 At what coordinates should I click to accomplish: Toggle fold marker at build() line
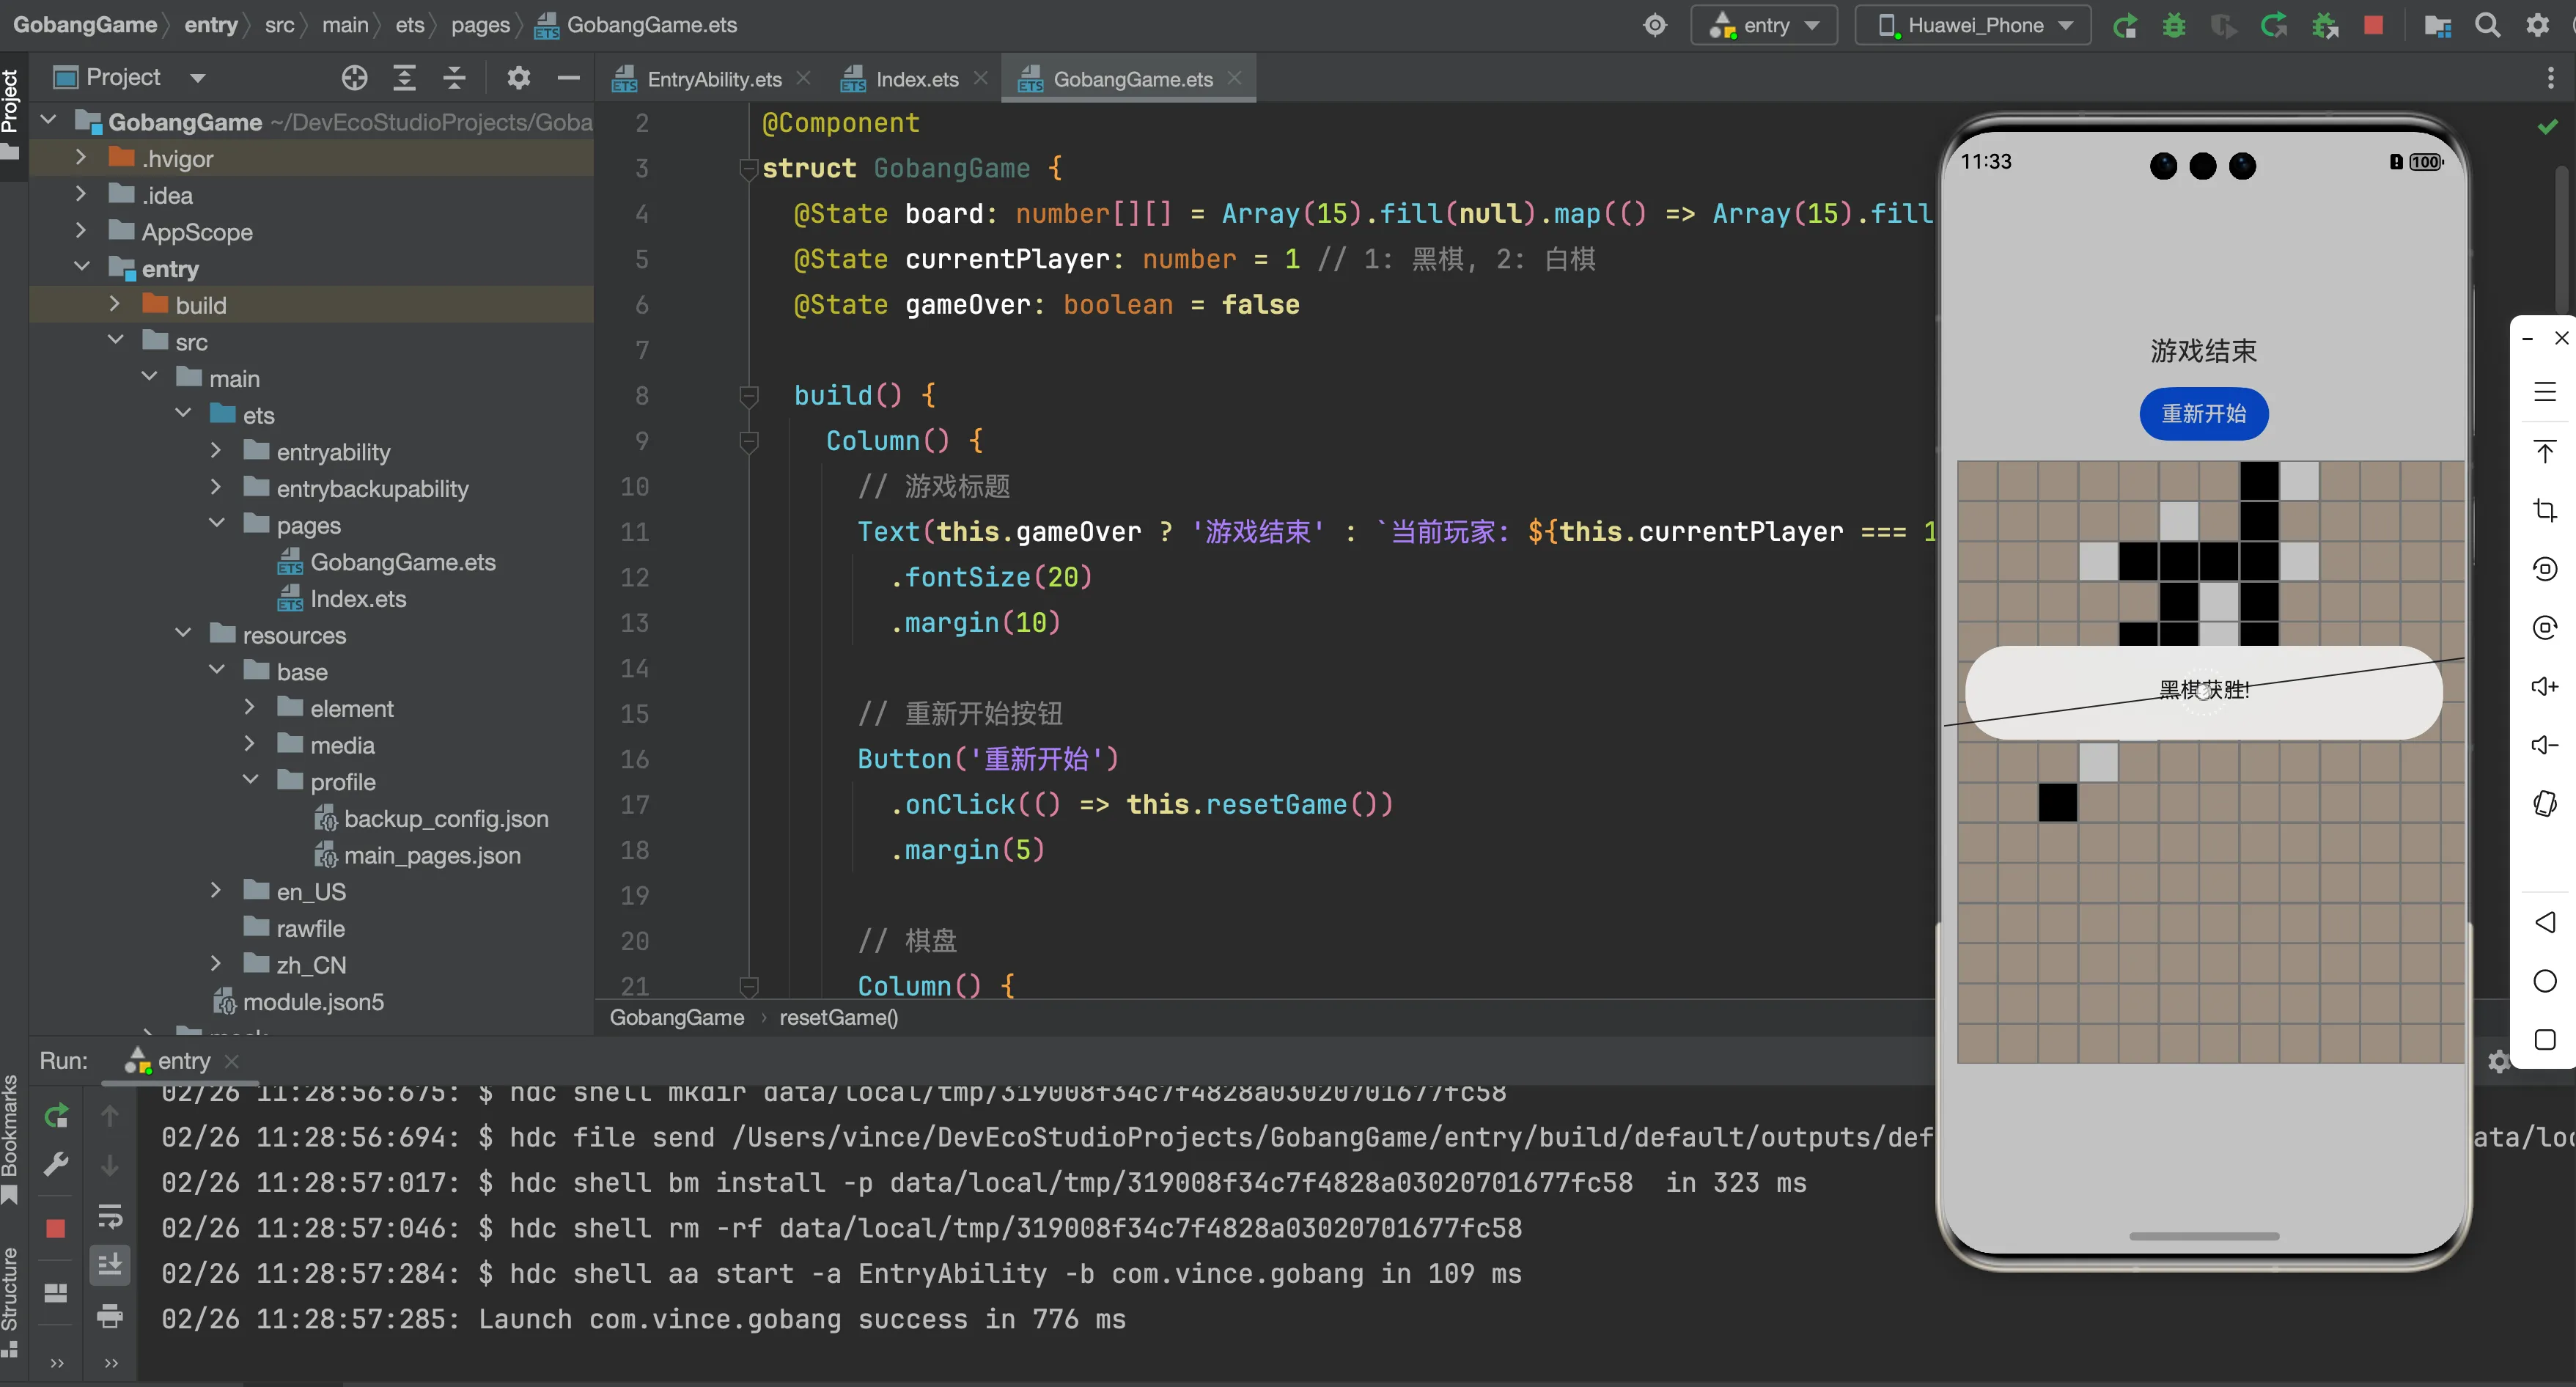(x=748, y=396)
